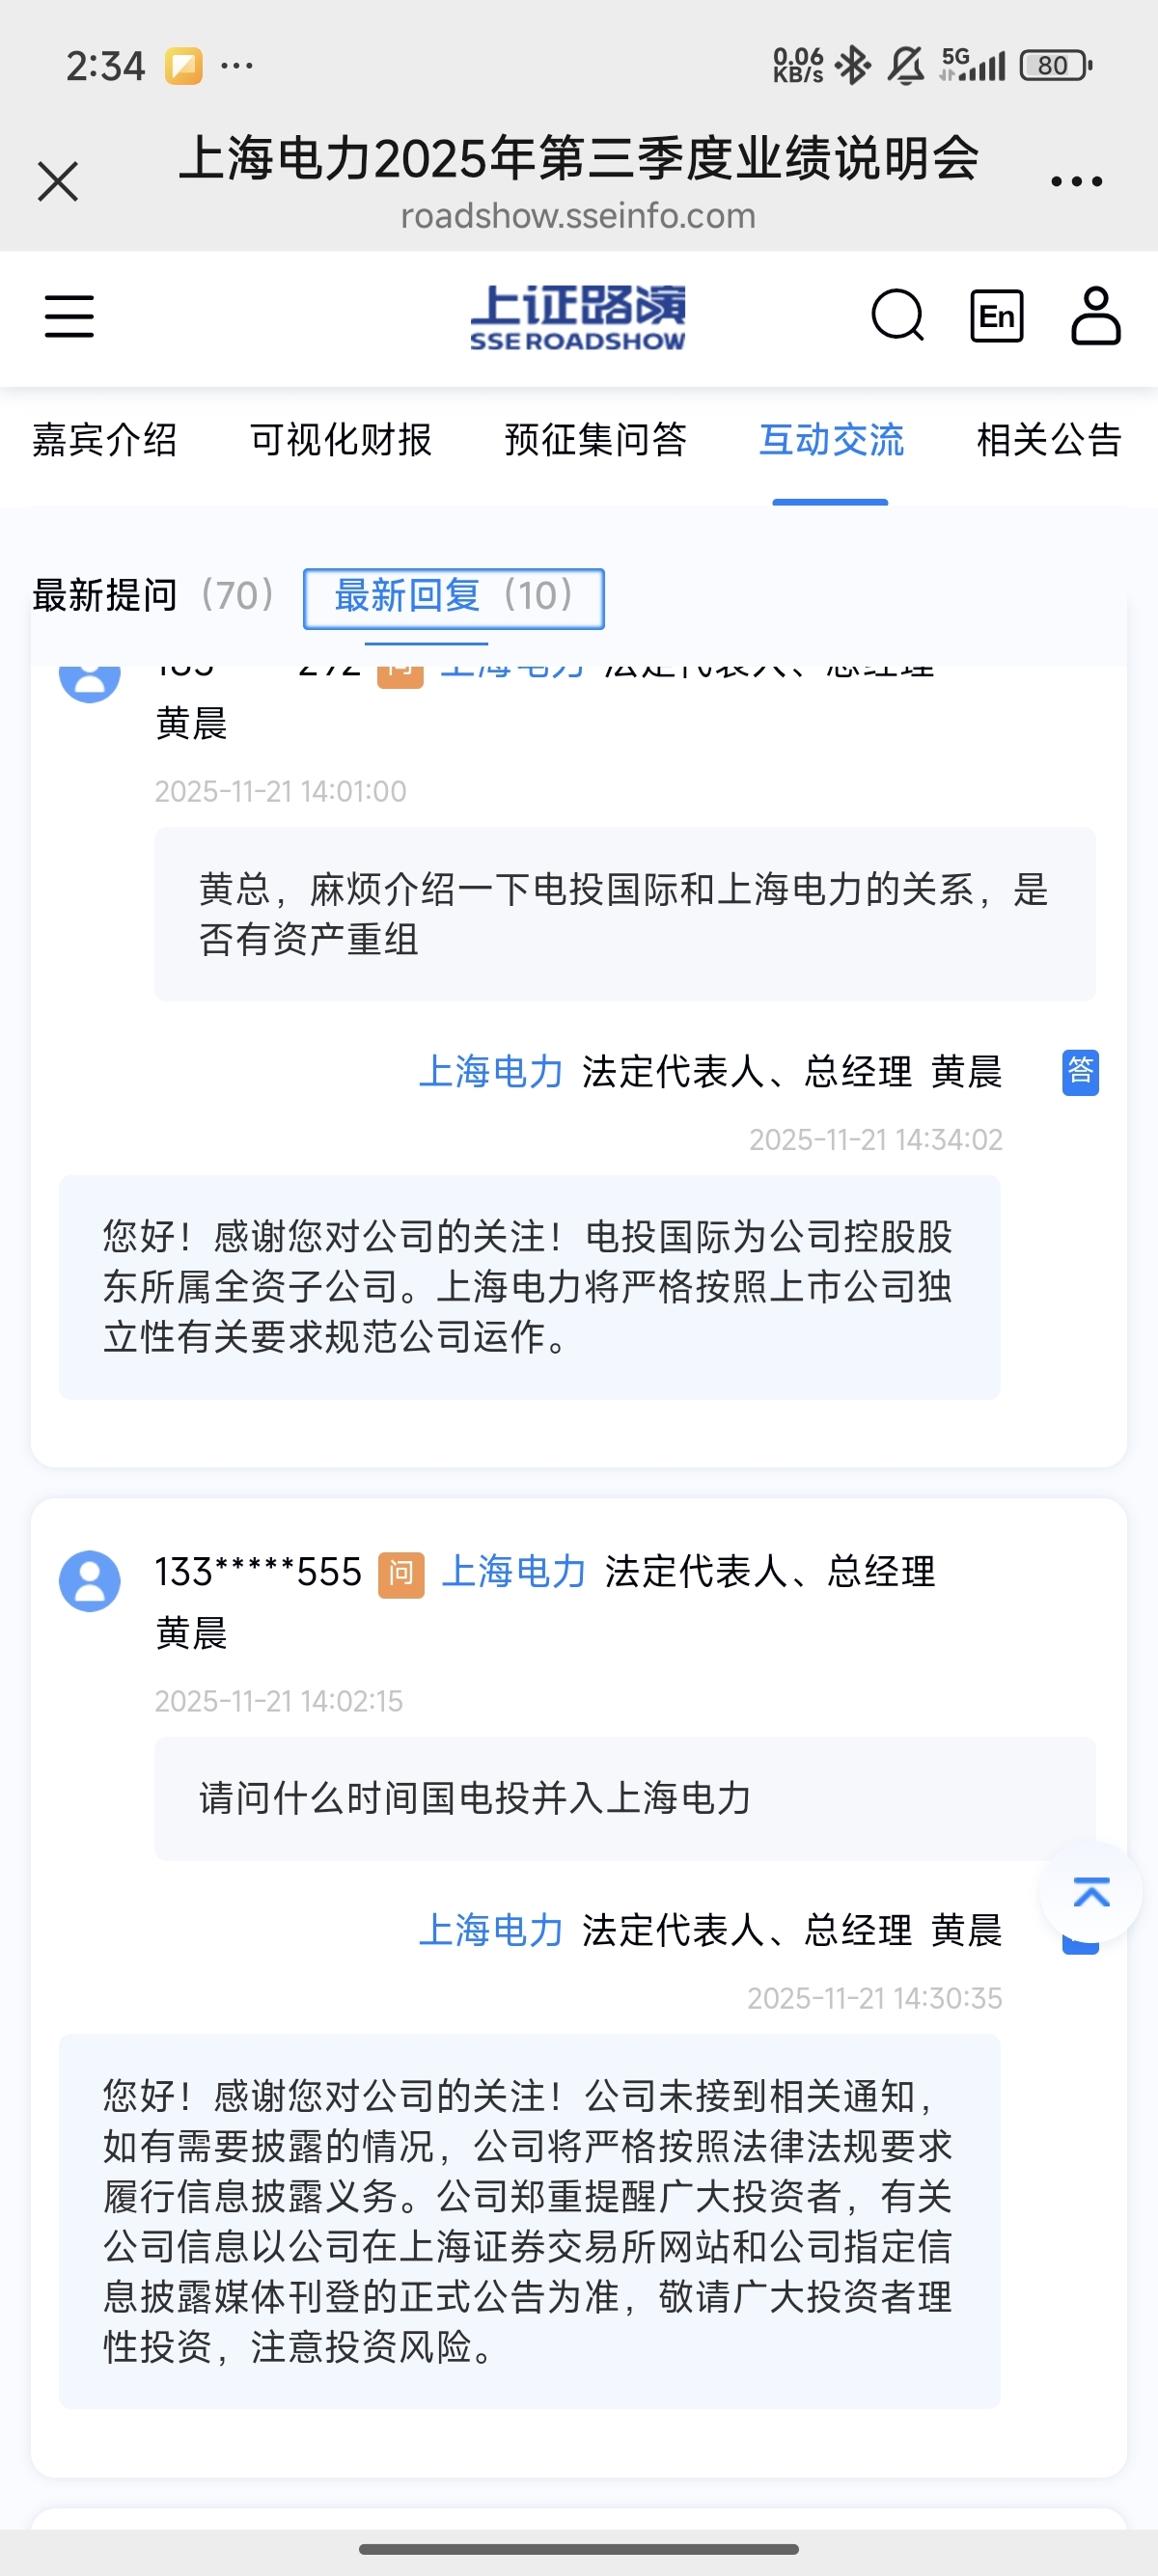1158x2576 pixels.
Task: Tap the 133*****555 user avatar
Action: pos(90,1581)
